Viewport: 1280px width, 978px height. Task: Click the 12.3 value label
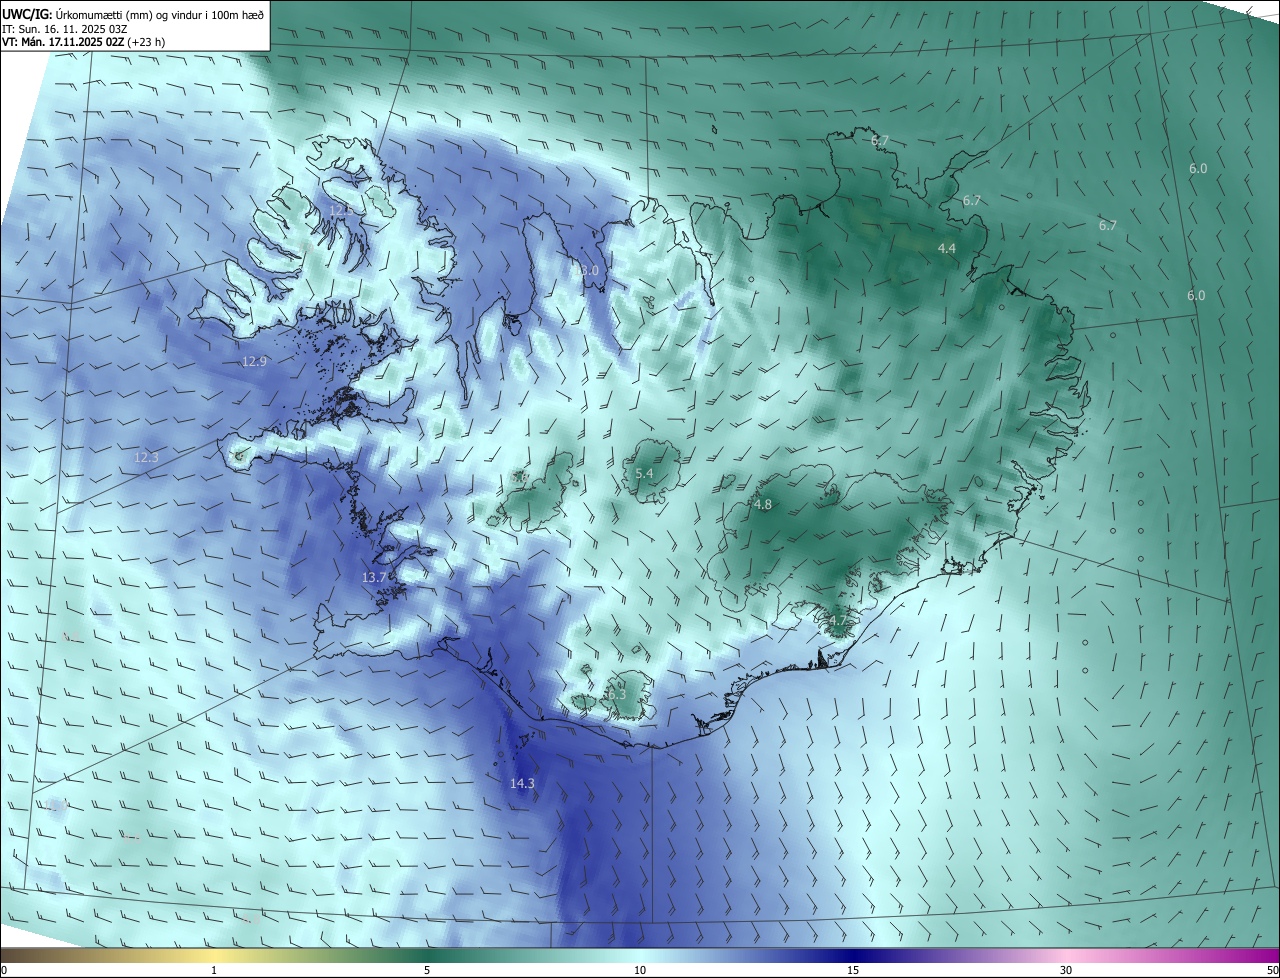click(x=146, y=457)
